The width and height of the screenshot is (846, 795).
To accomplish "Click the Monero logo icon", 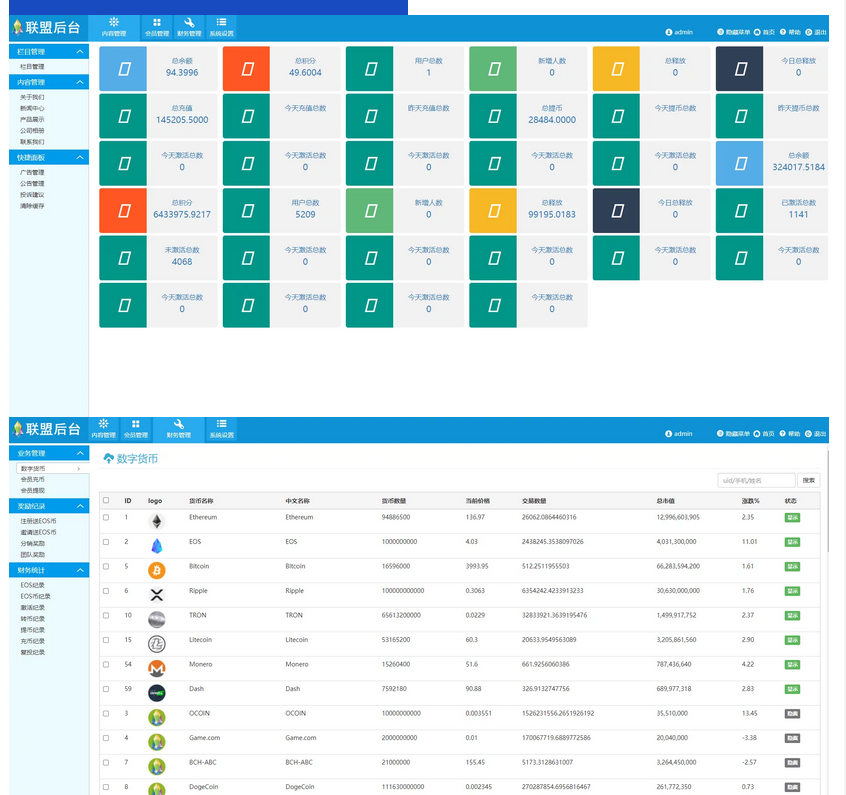I will coord(156,668).
